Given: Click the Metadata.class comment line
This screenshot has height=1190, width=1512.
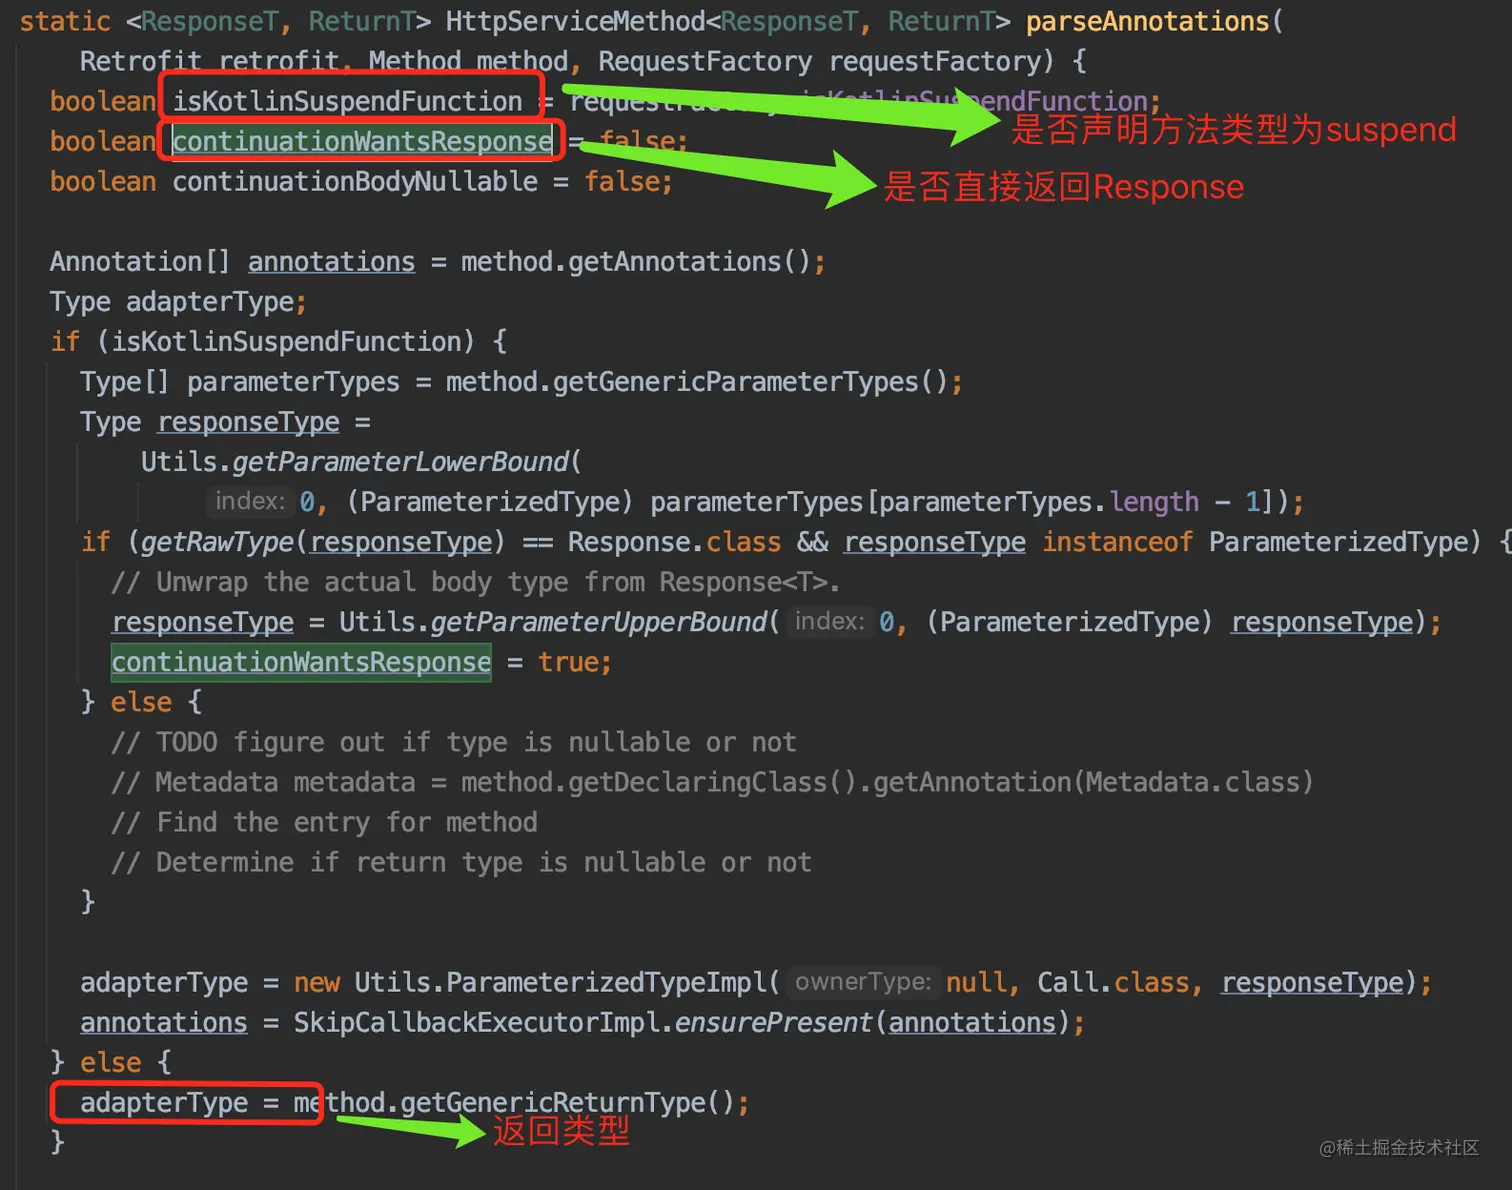Looking at the screenshot, I should [711, 781].
